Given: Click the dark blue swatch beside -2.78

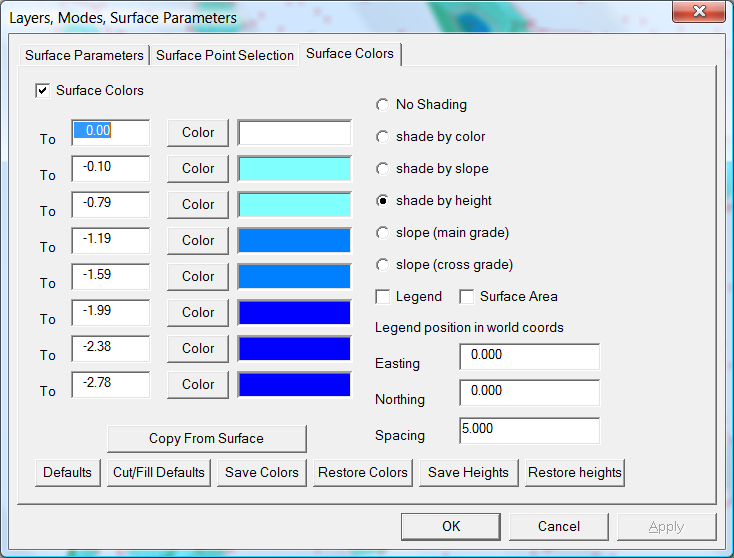Looking at the screenshot, I should pyautogui.click(x=295, y=385).
